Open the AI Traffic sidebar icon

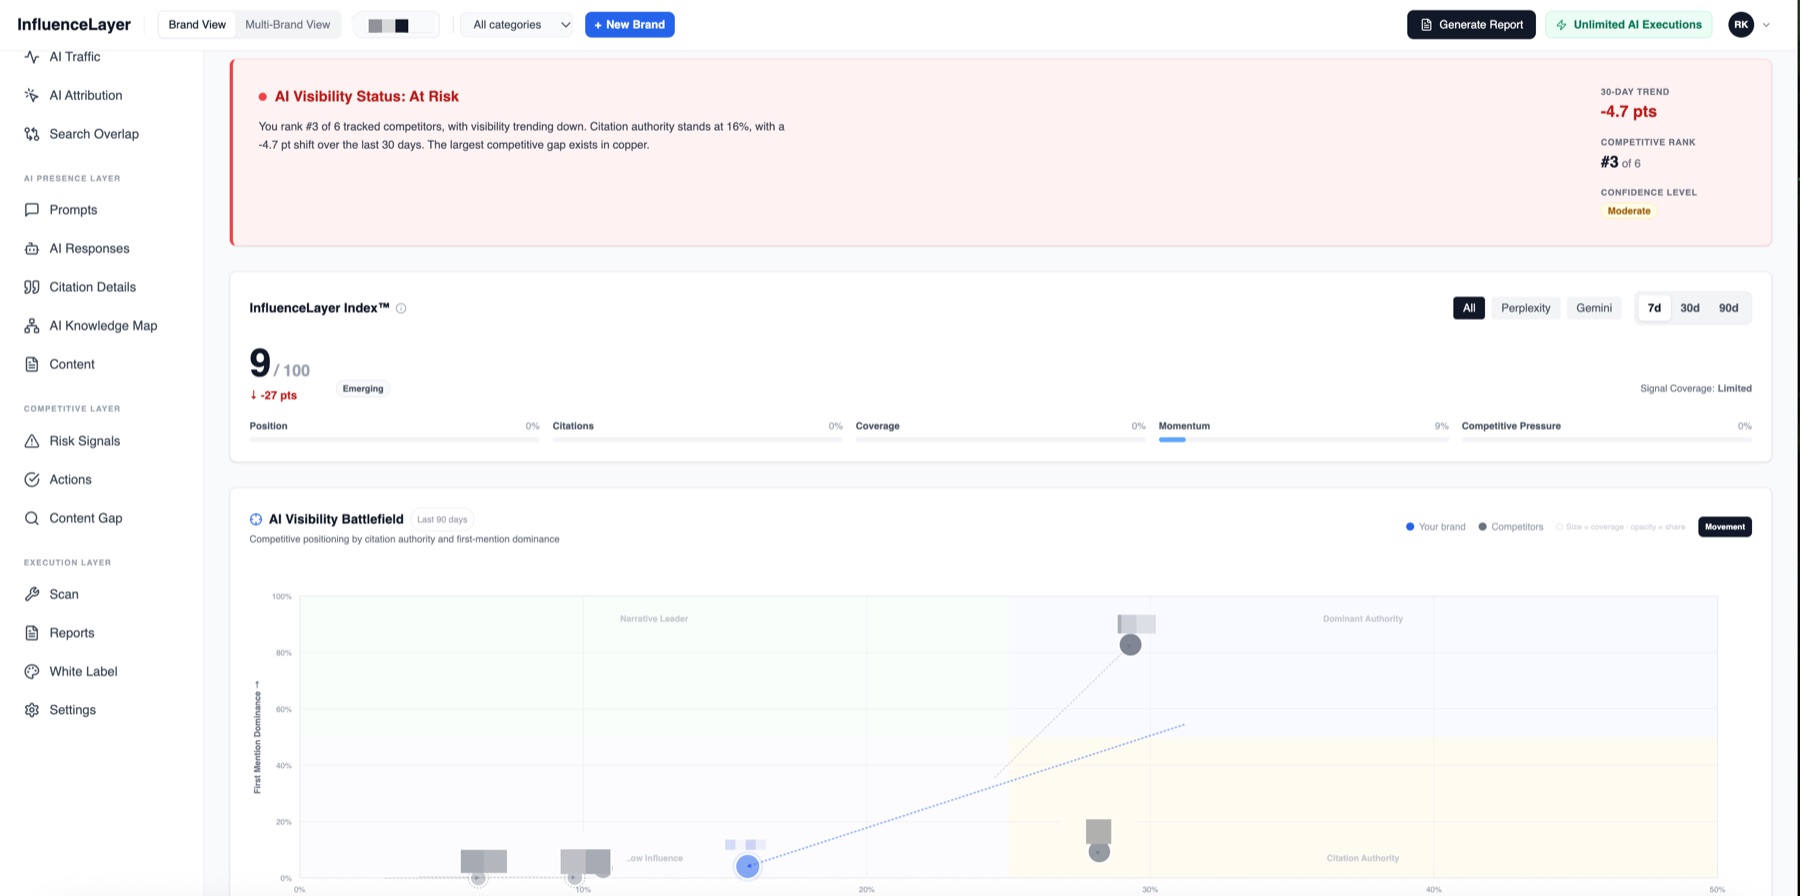tap(32, 57)
